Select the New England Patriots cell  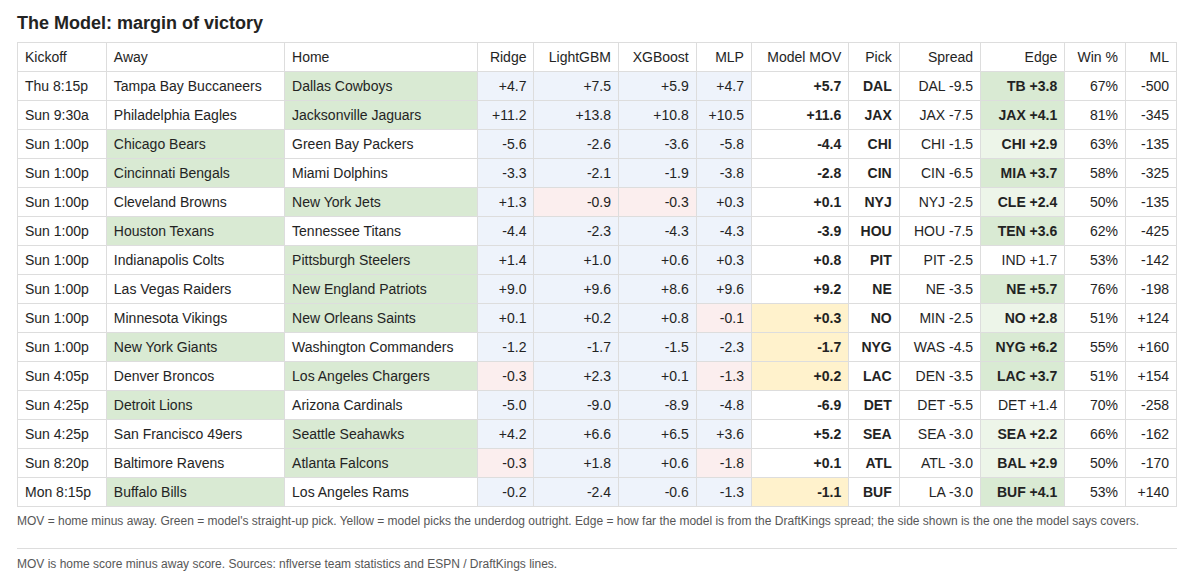tap(381, 289)
